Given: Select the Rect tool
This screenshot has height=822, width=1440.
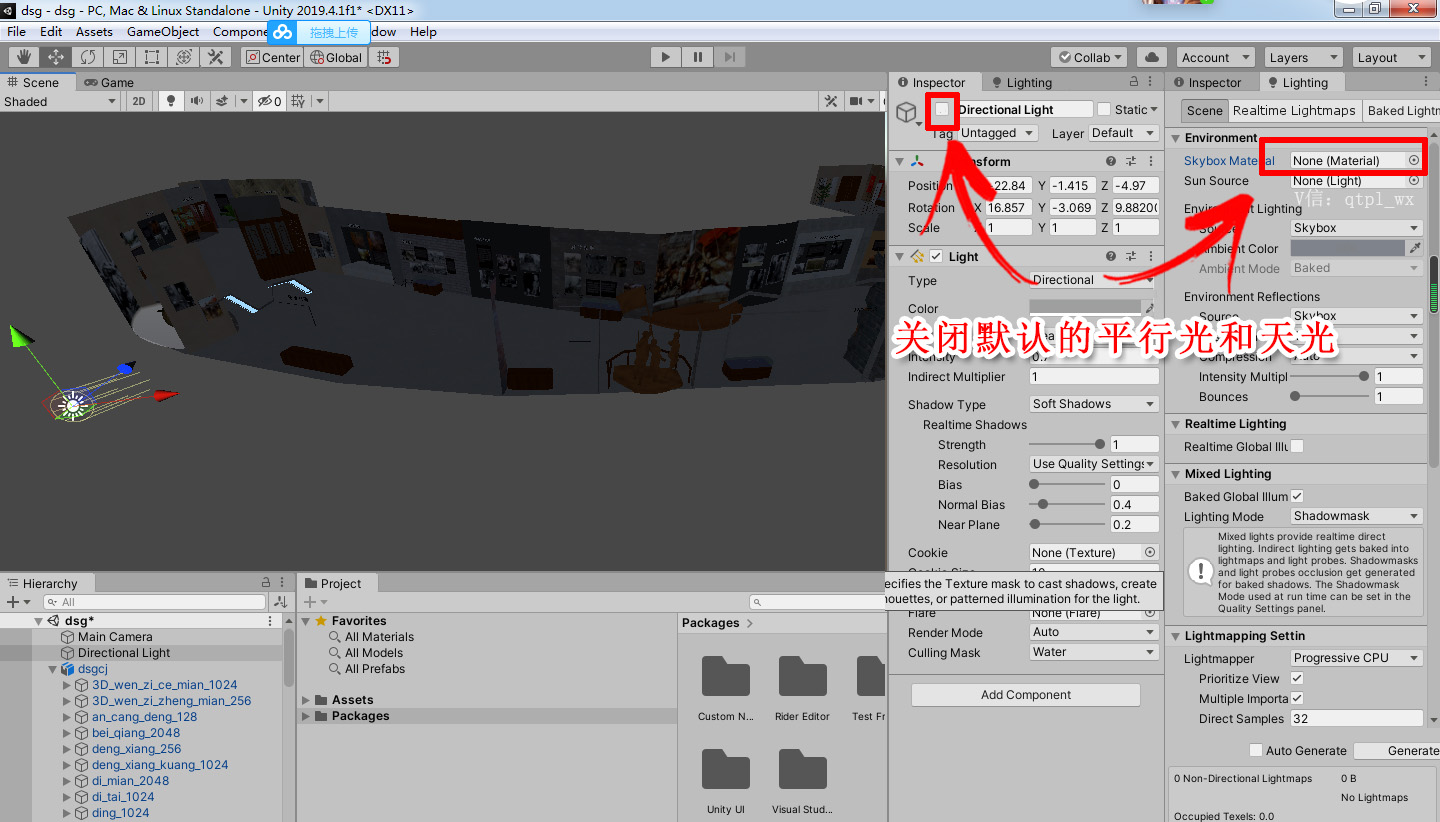Looking at the screenshot, I should click(152, 57).
